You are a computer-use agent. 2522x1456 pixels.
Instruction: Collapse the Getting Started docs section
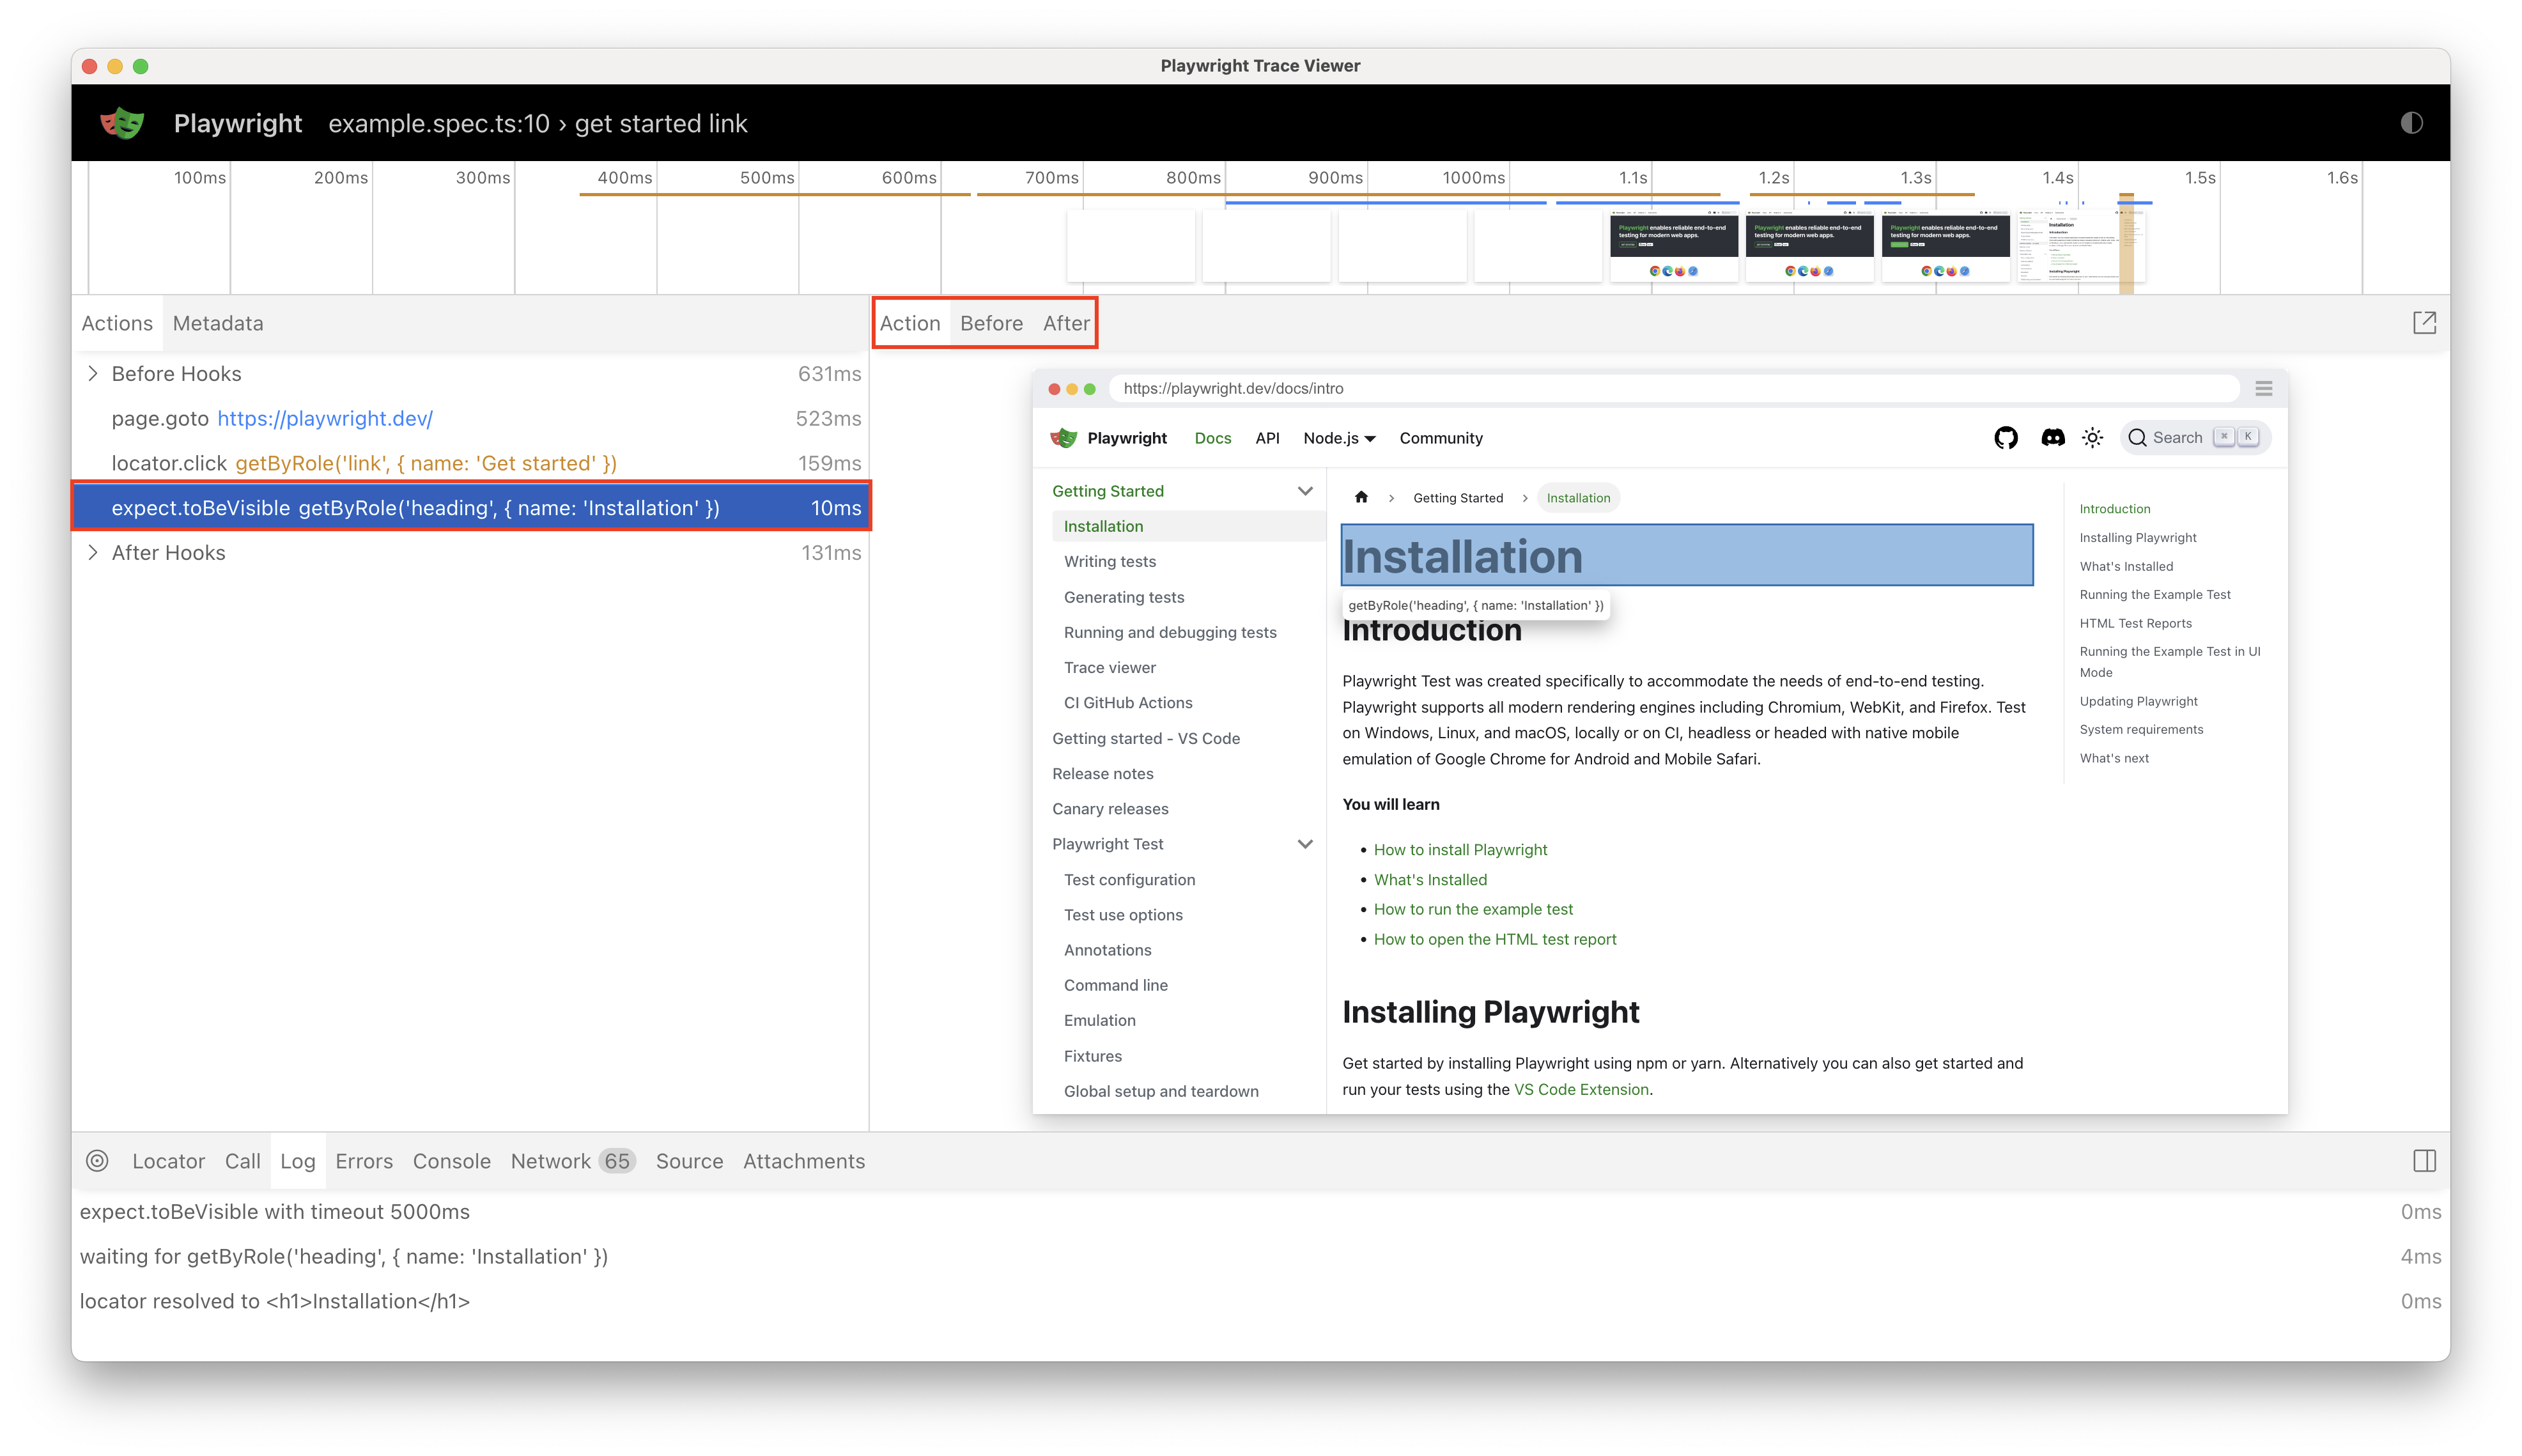click(x=1304, y=491)
